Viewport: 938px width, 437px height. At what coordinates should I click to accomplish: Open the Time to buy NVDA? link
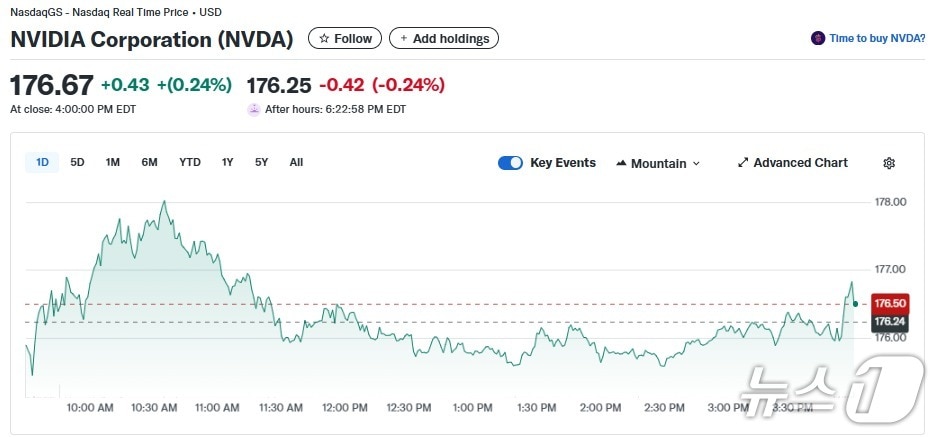tap(876, 38)
